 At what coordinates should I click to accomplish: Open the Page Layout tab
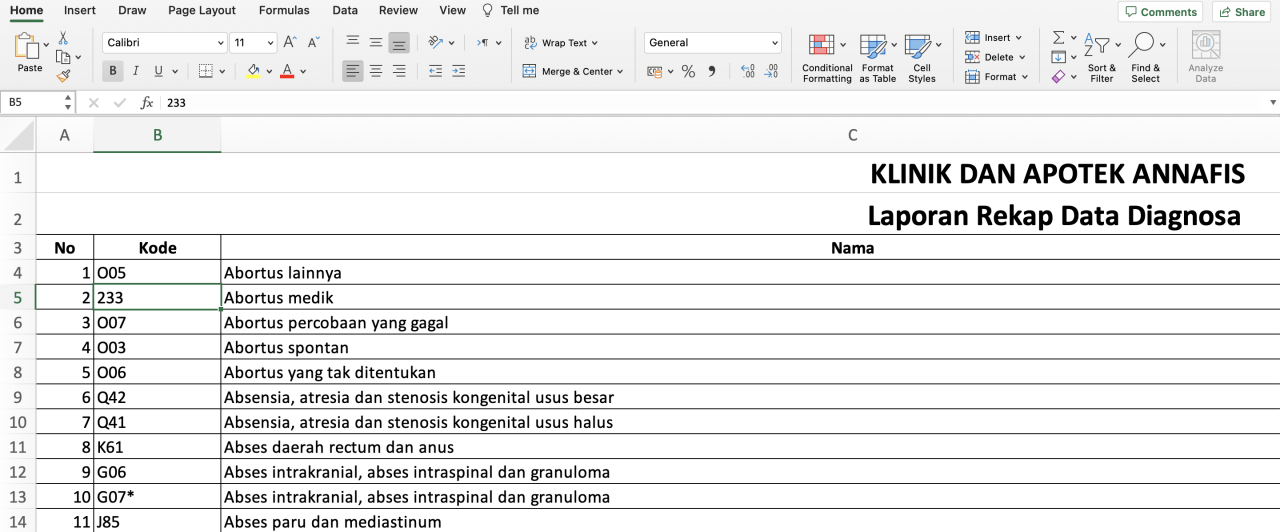click(x=202, y=10)
